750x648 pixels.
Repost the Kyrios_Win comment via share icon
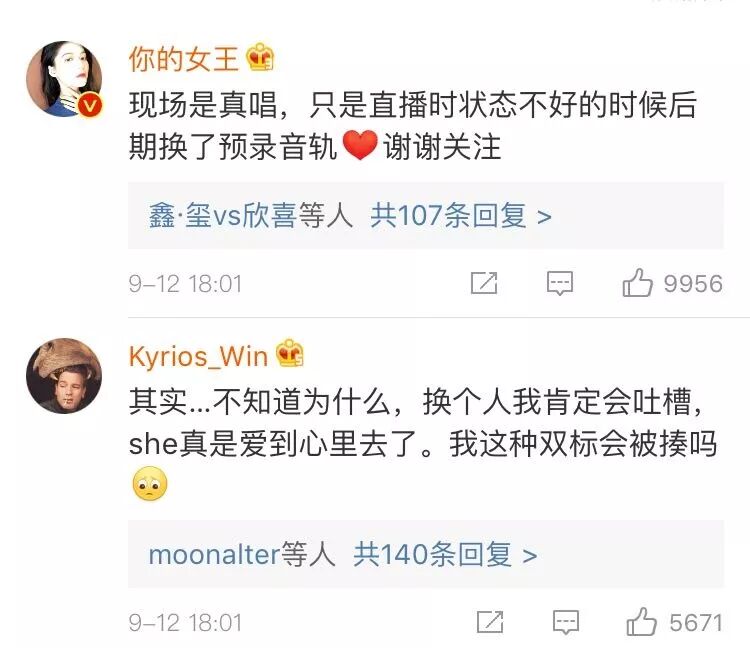[x=490, y=622]
